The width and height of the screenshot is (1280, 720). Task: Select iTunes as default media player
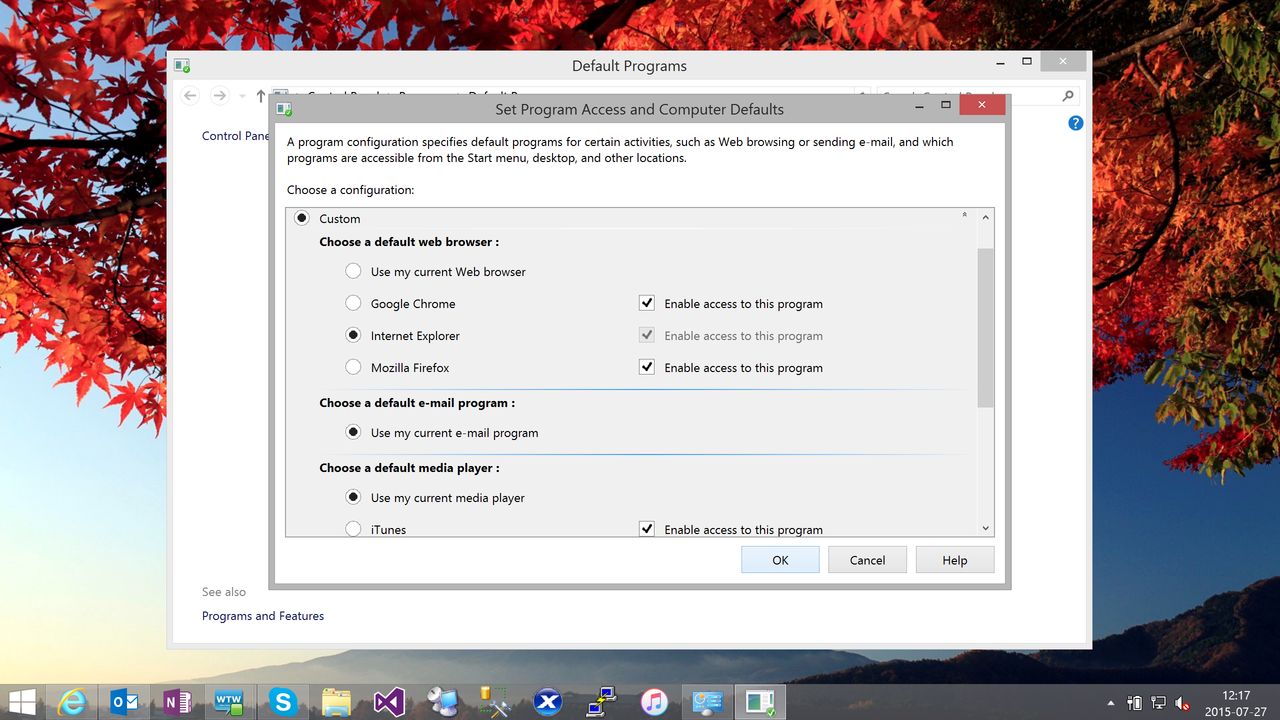click(x=353, y=529)
